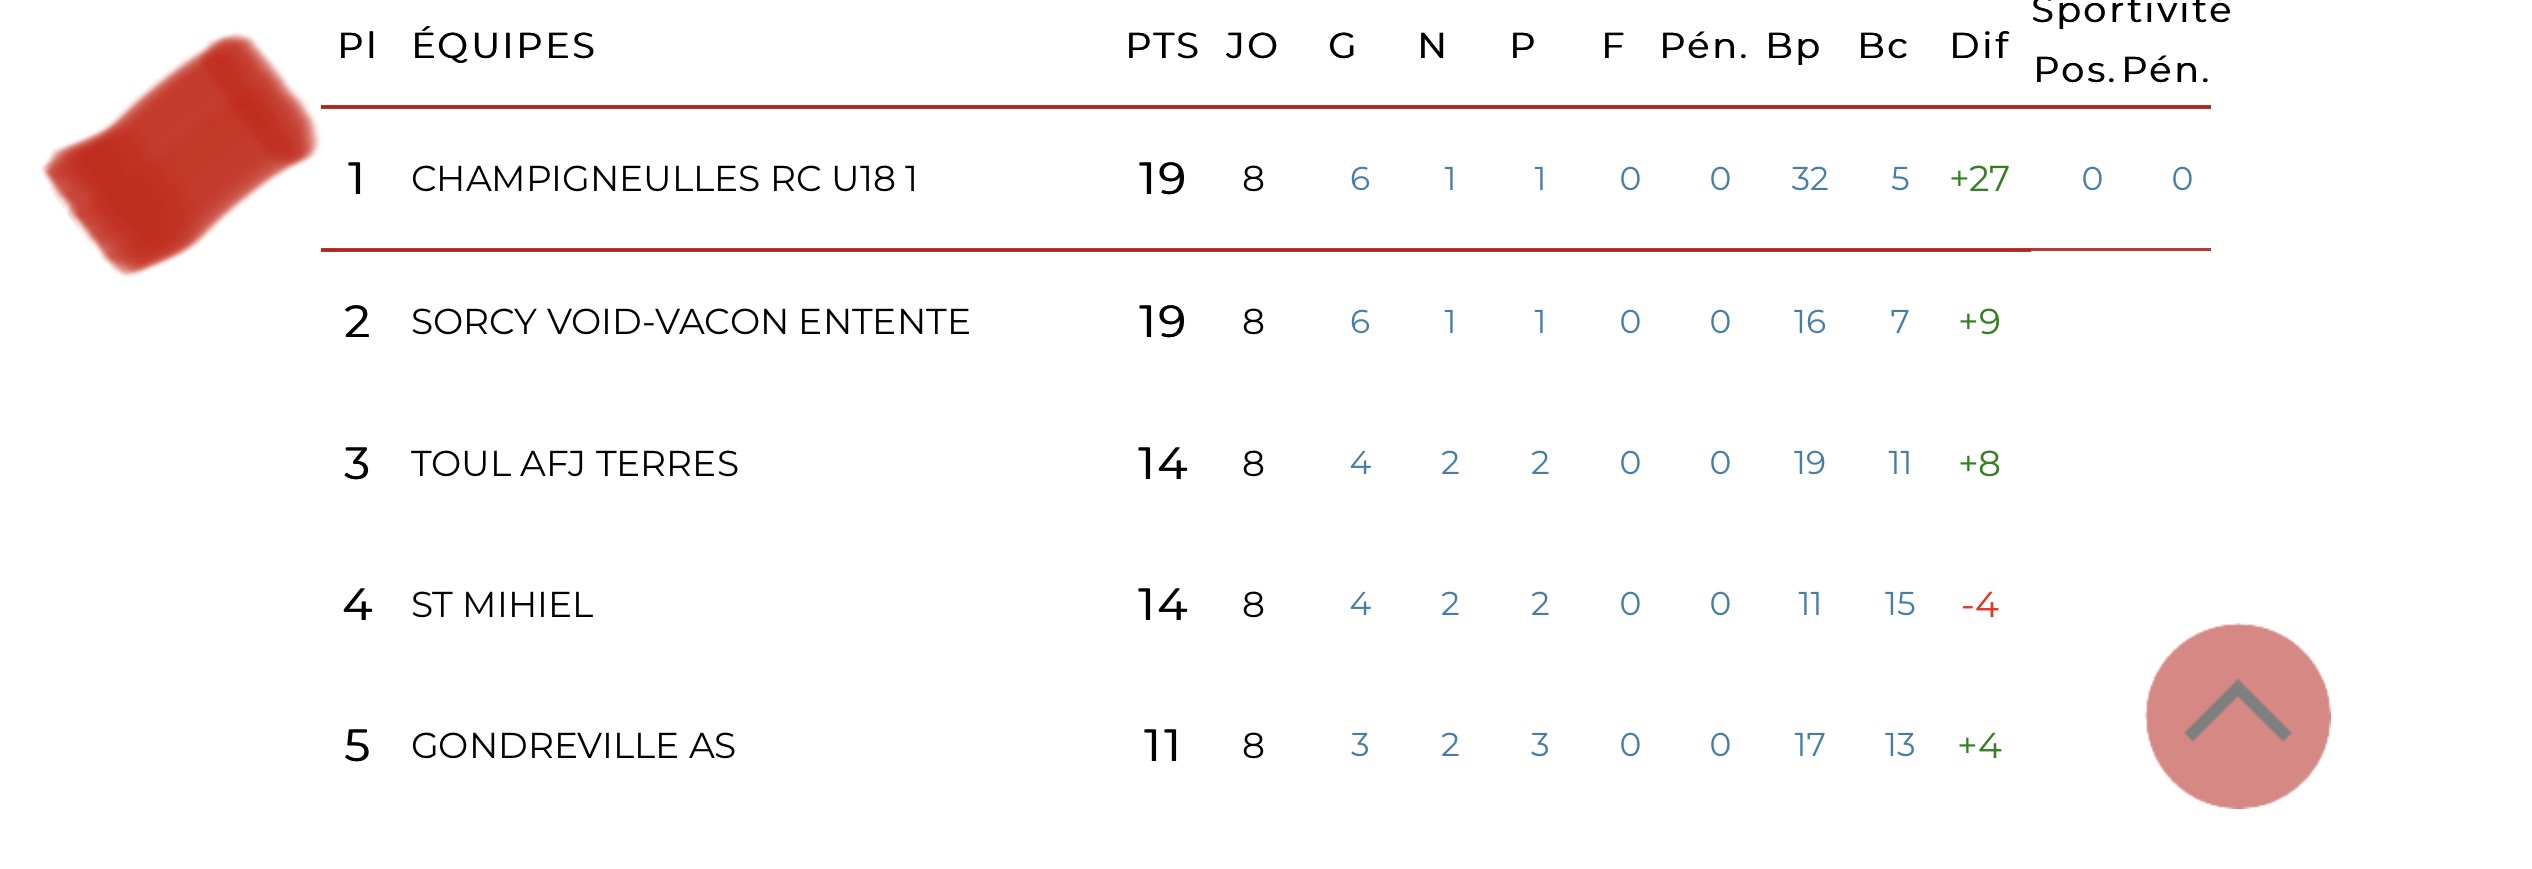Click the Pl ranking column header
The width and height of the screenshot is (2532, 869).
coord(357,46)
